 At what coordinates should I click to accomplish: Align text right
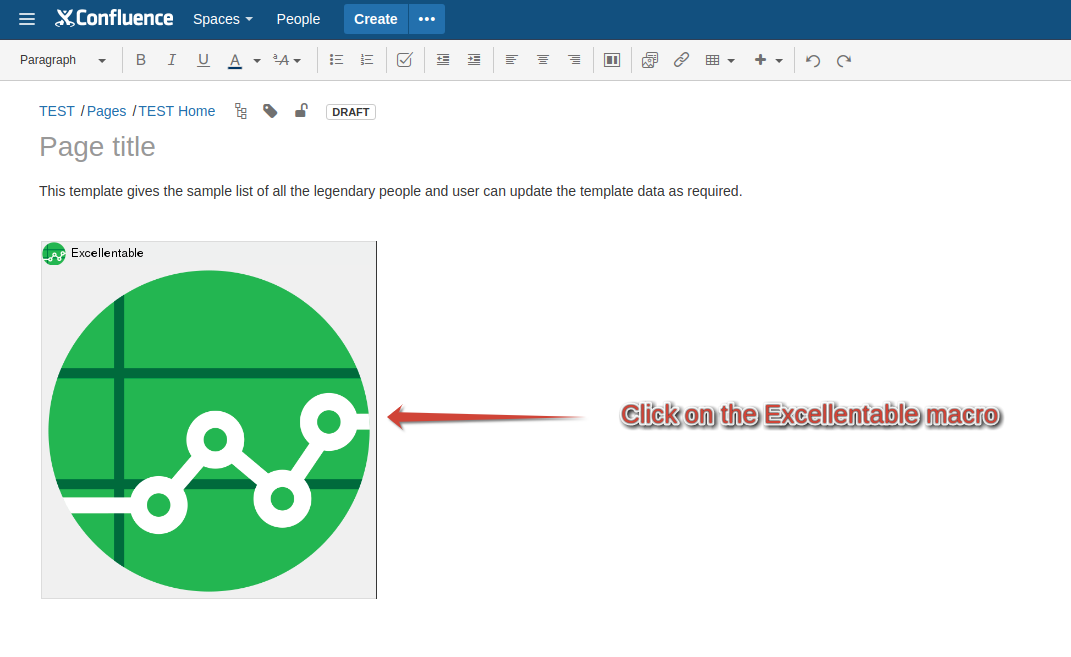574,60
